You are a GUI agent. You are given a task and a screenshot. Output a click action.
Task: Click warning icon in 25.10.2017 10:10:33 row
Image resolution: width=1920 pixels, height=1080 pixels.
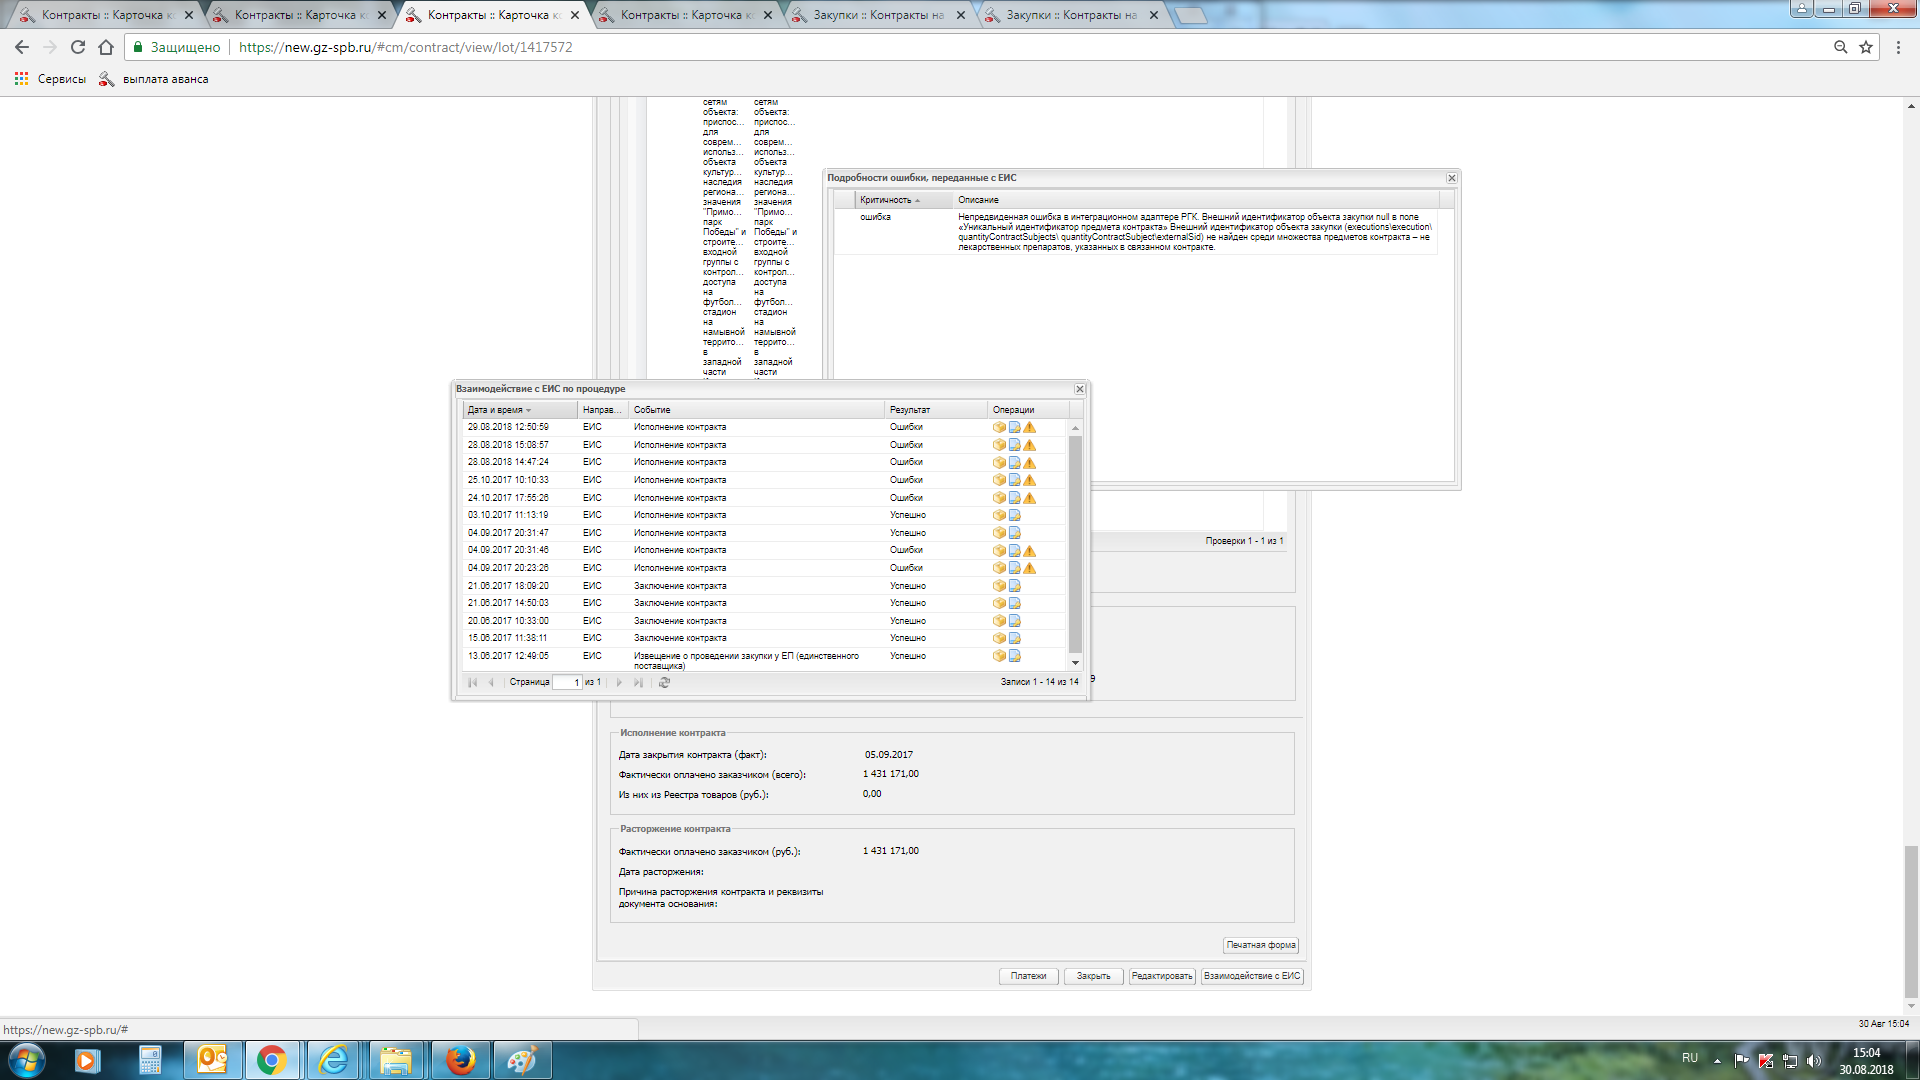(1029, 480)
